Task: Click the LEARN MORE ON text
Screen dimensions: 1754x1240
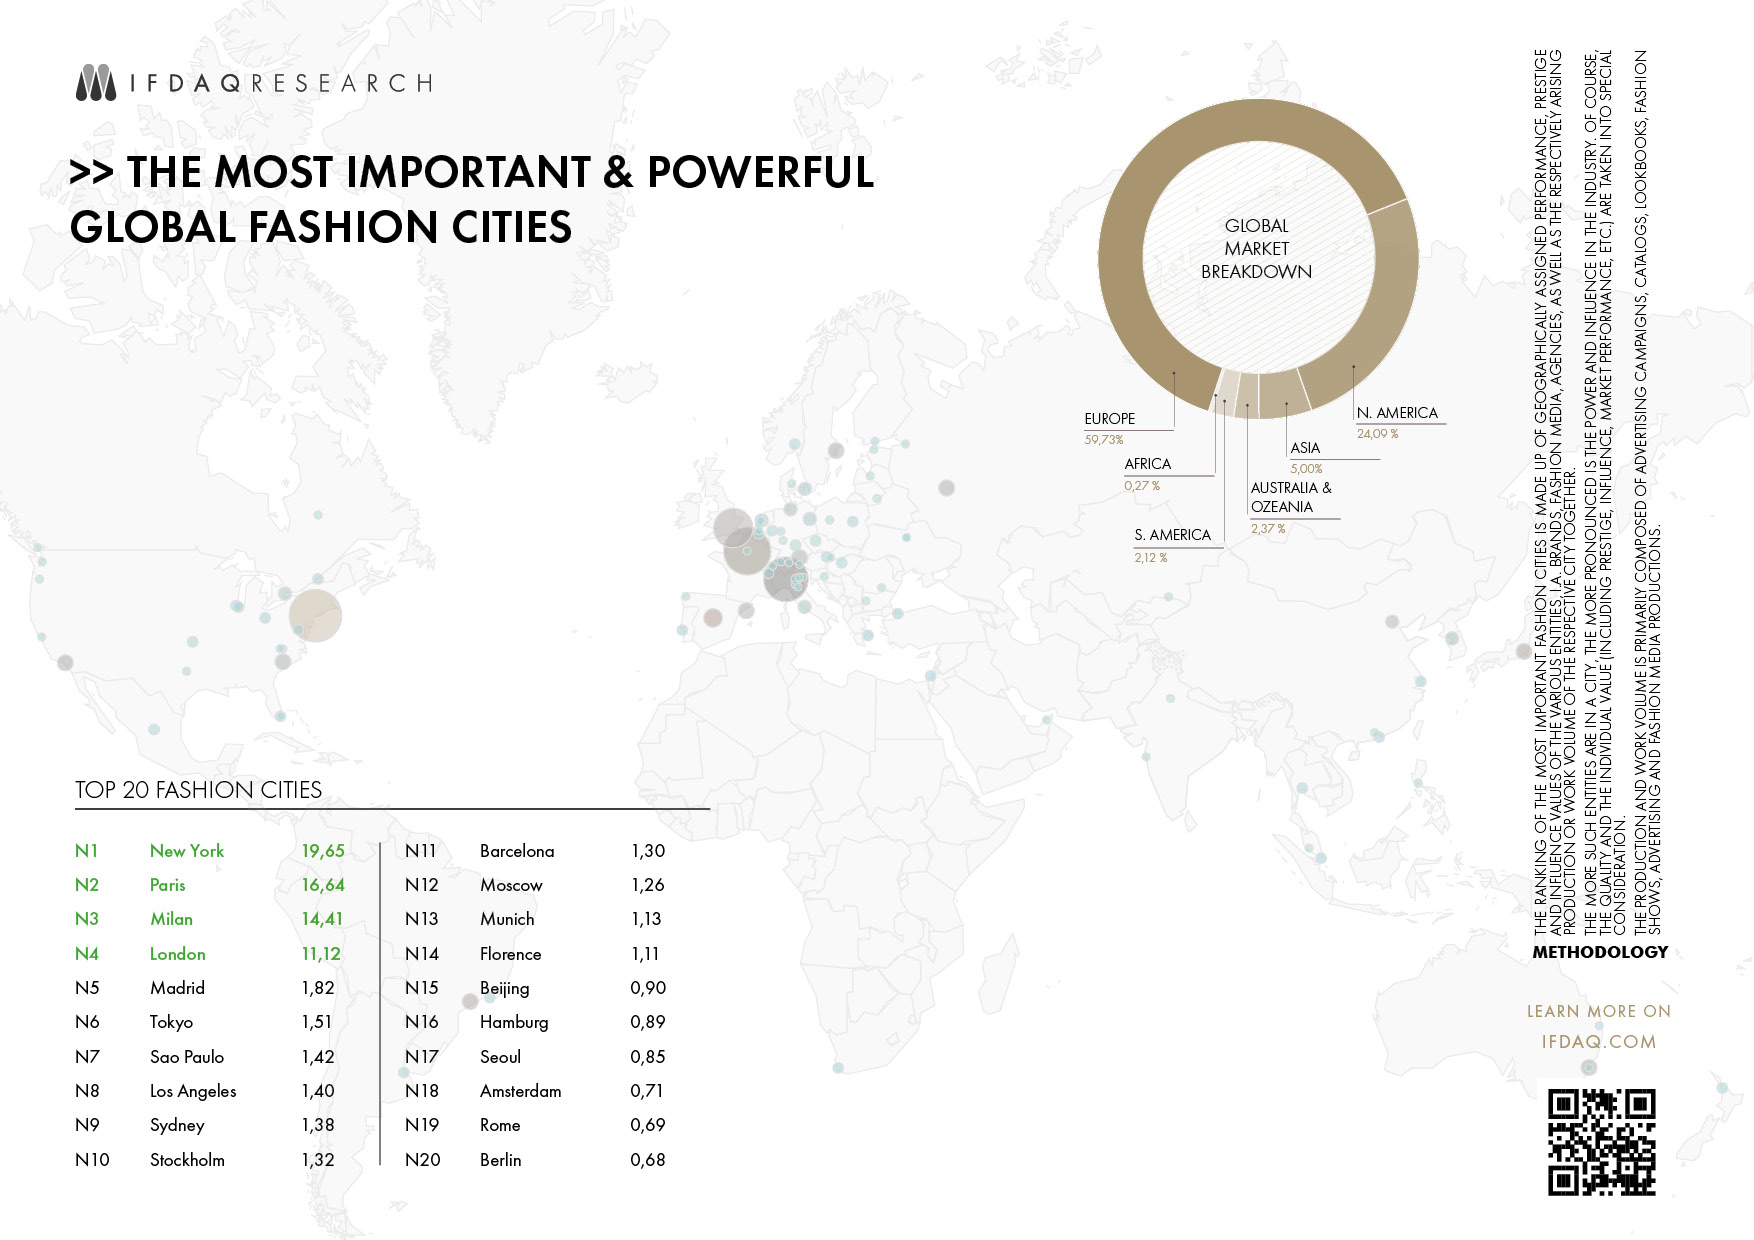Action: tap(1599, 1011)
